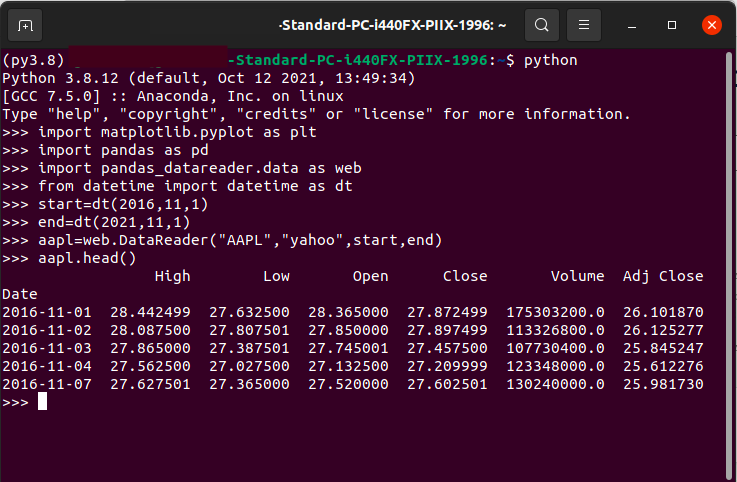Click the High column header
Image resolution: width=737 pixels, height=482 pixels.
pyautogui.click(x=172, y=276)
